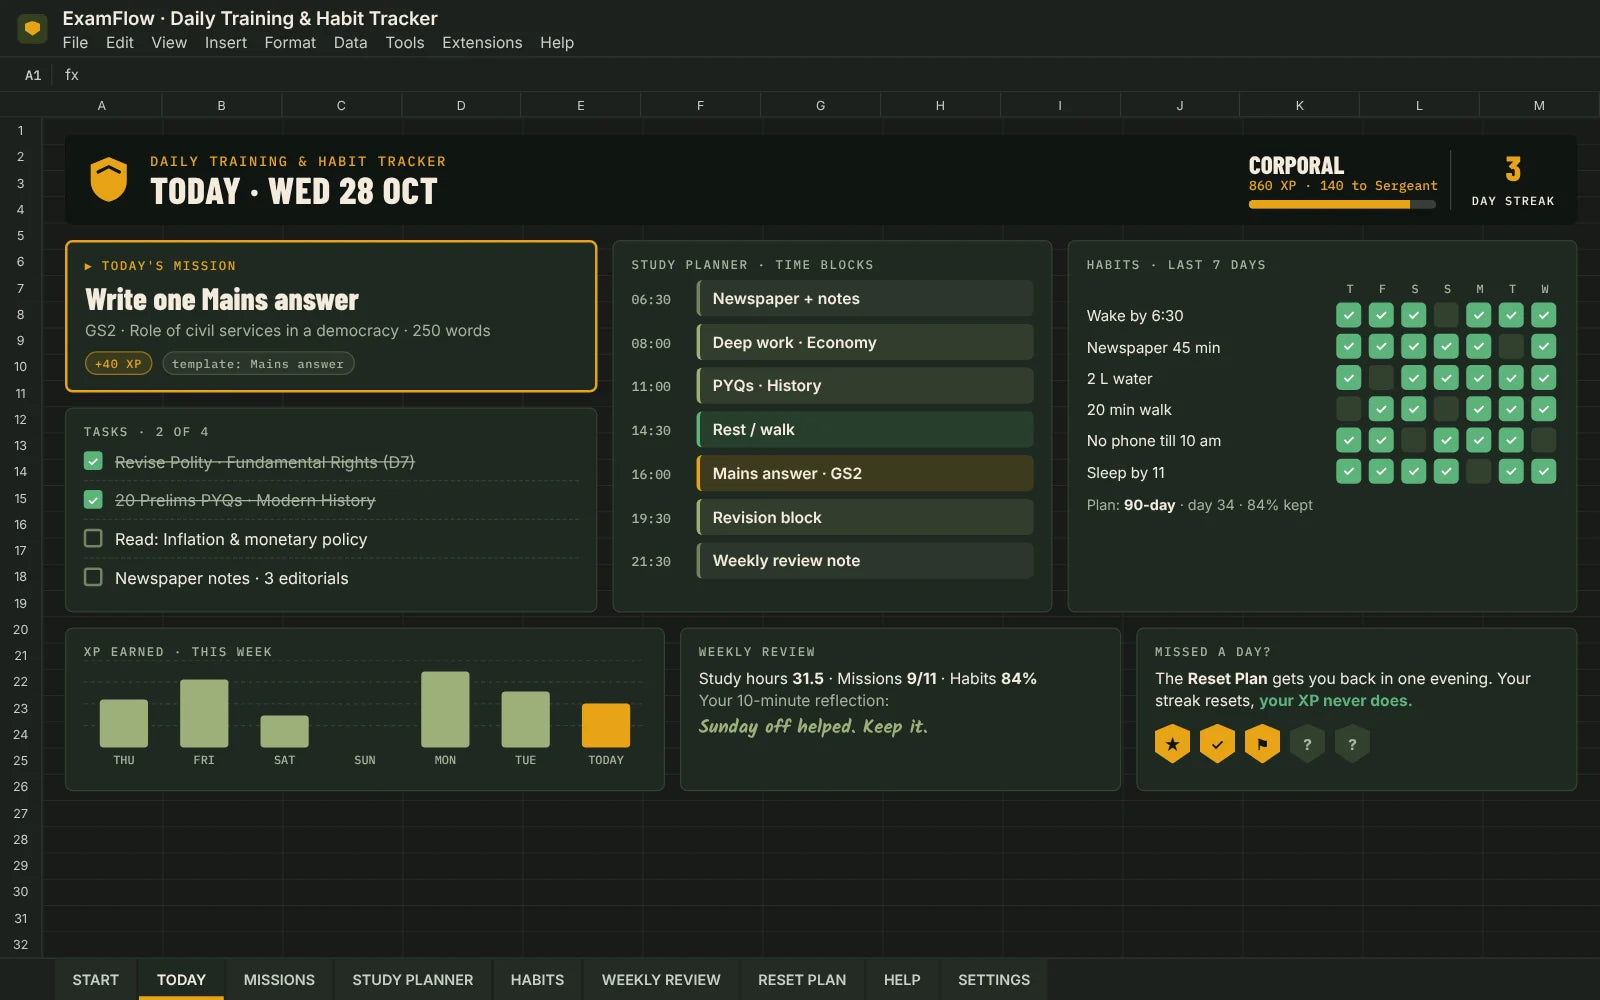
Task: Open the Help menu in menu bar
Action: [x=557, y=43]
